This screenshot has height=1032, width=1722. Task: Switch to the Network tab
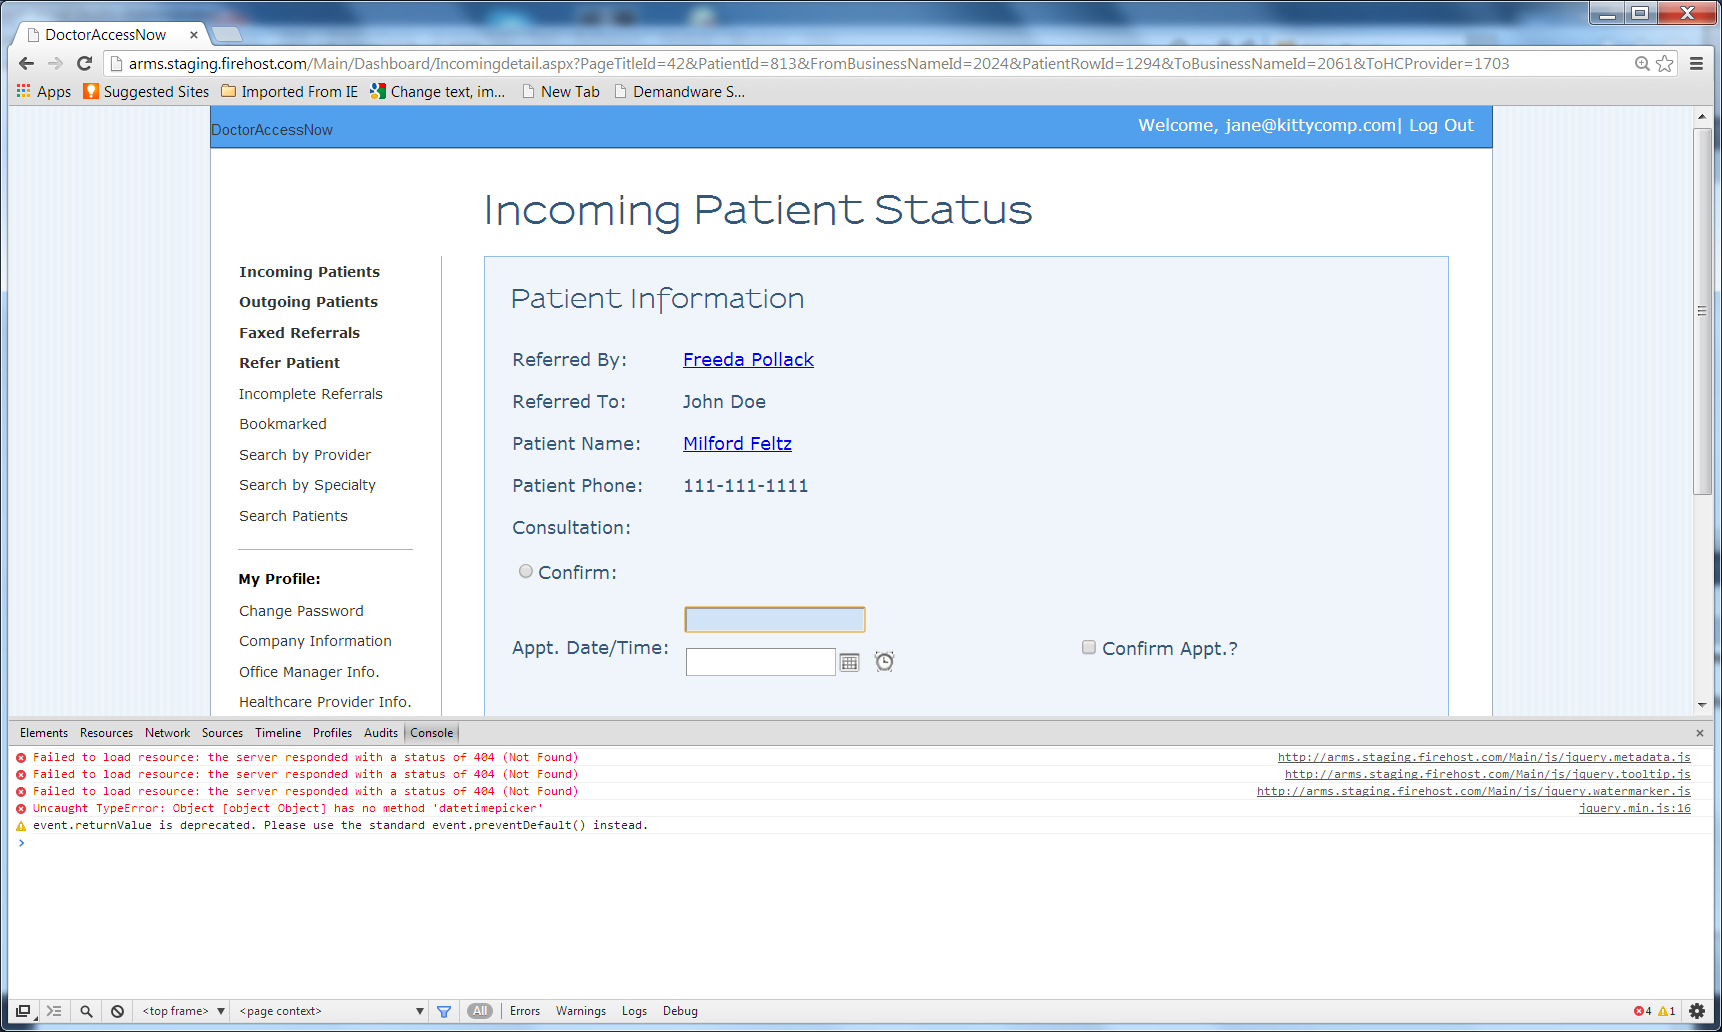click(x=167, y=733)
